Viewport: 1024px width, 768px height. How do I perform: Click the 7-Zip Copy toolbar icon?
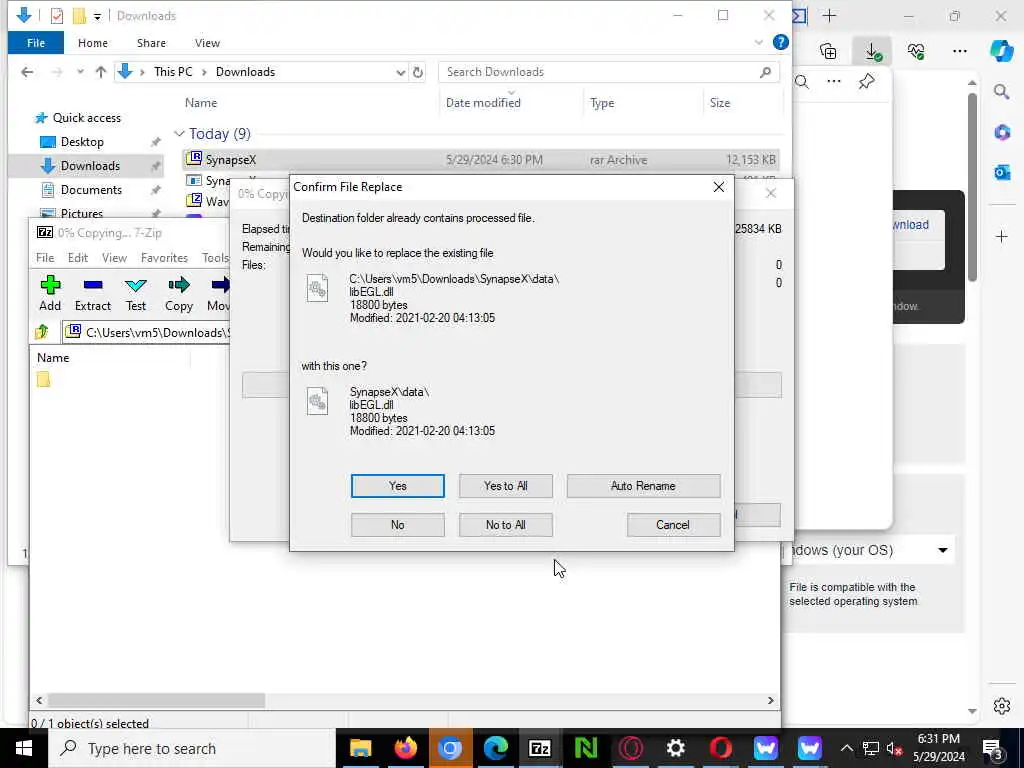179,293
